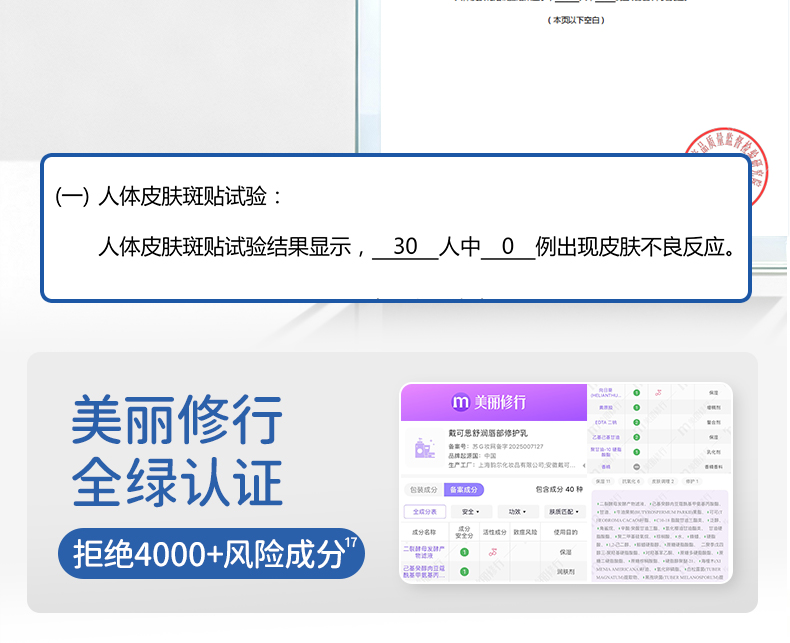This screenshot has width=790, height=643.
Task: Click the safety score icon for 向日葵
Action: click(636, 393)
